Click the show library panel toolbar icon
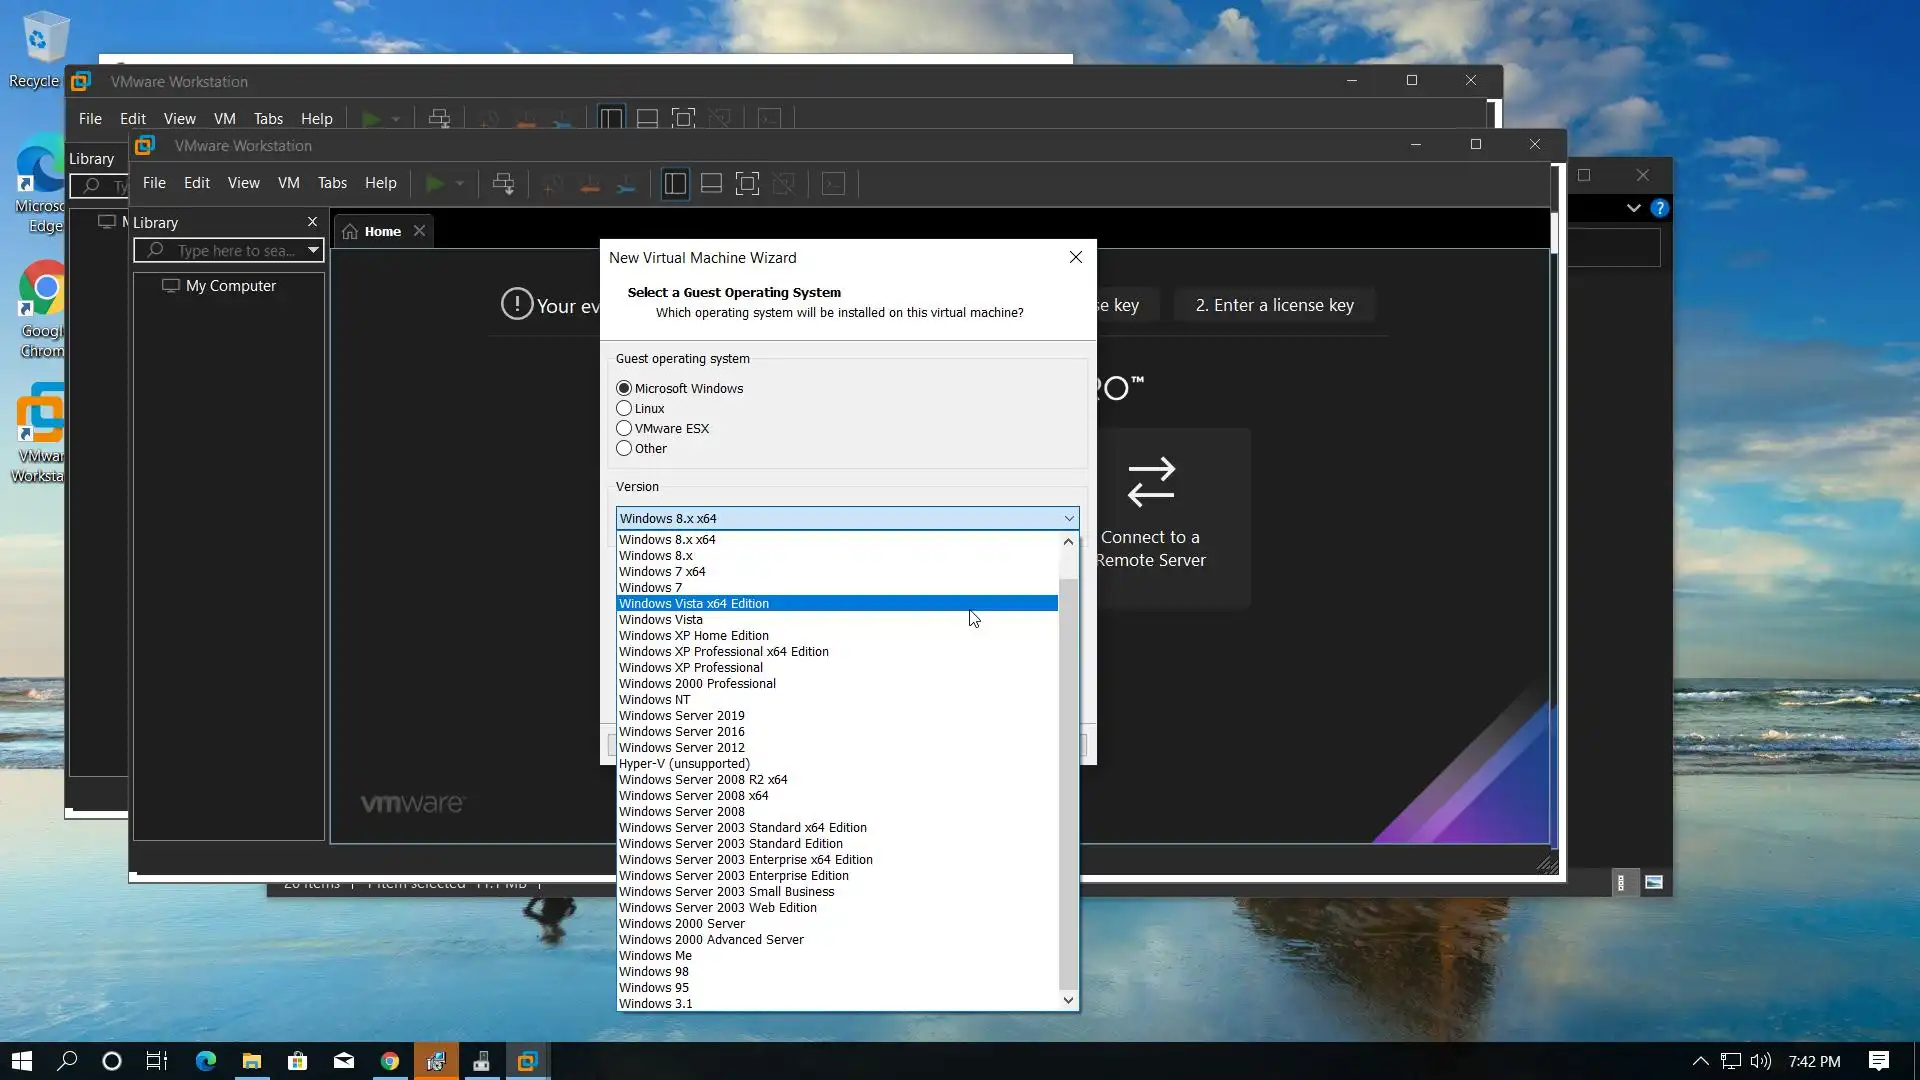1920x1080 pixels. pos(675,184)
